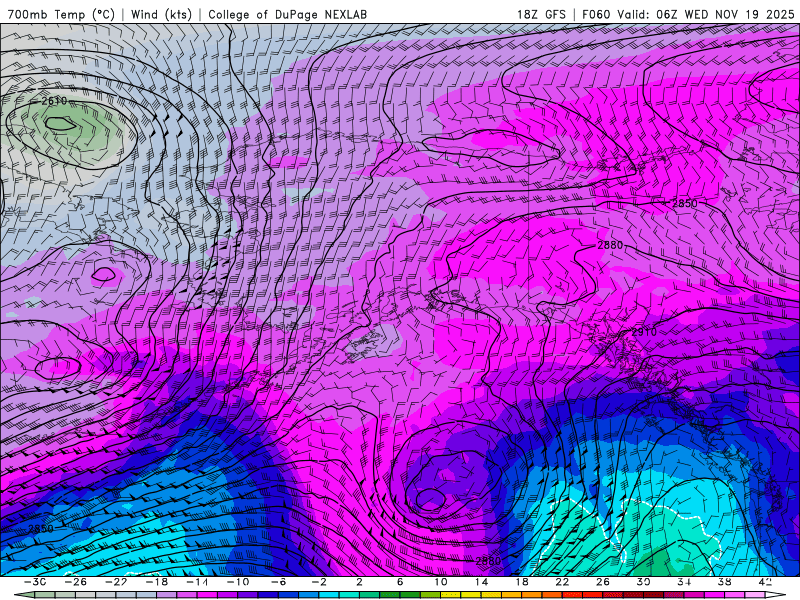800x600 pixels.
Task: Click the 2850 contour label inside the pink warm area
Action: pos(684,204)
